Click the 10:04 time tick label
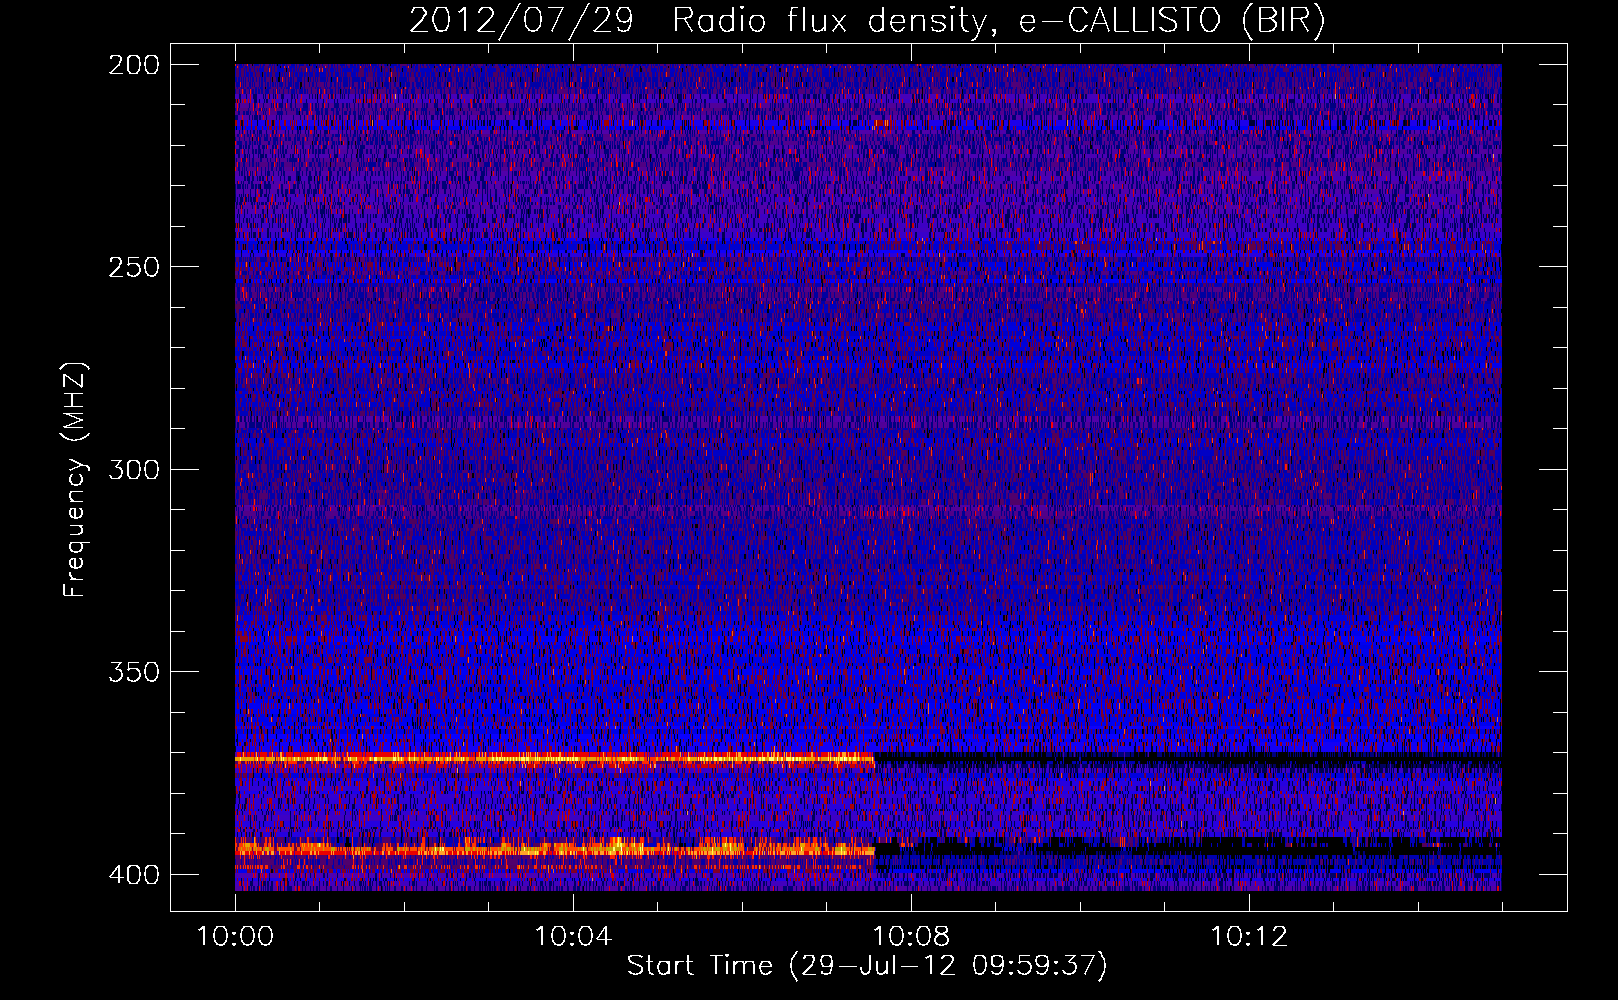This screenshot has width=1618, height=1000. click(573, 936)
